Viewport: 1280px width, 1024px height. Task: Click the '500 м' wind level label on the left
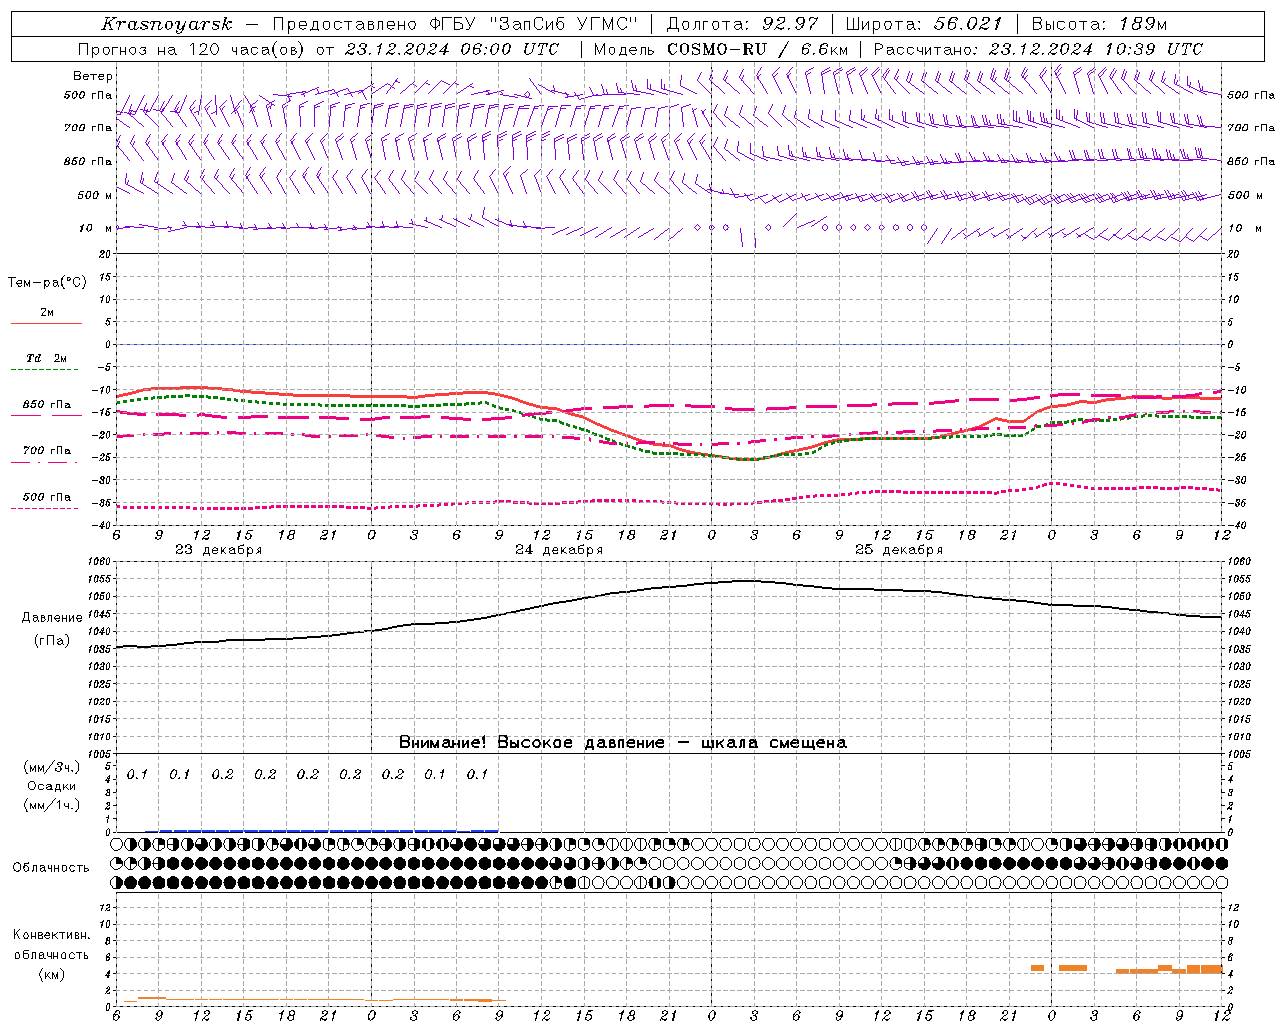tap(96, 195)
